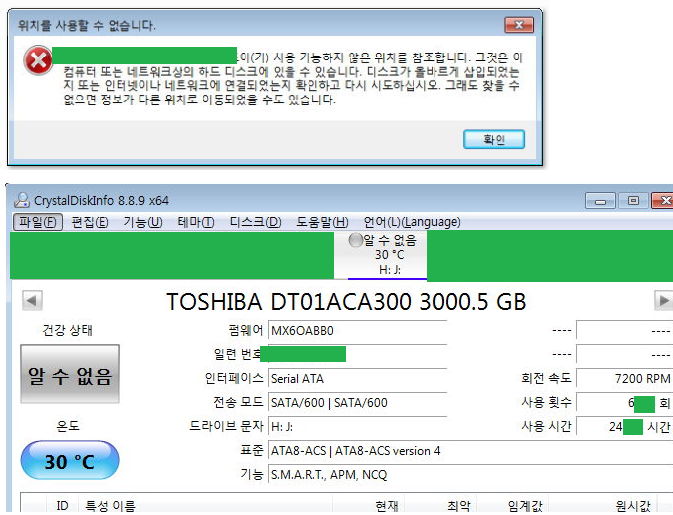Click the red error icon in dialog

coord(38,61)
